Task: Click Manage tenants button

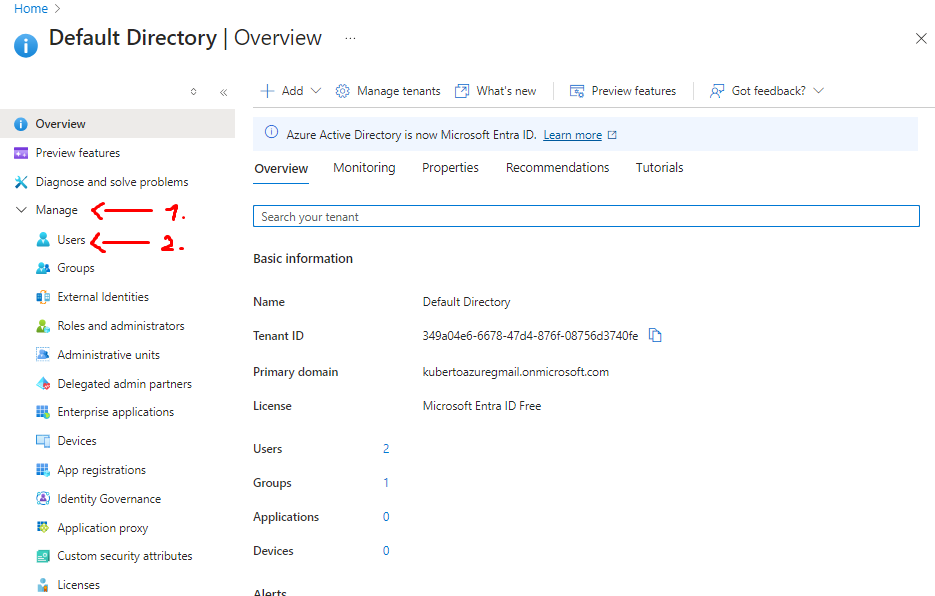Action: coord(388,91)
